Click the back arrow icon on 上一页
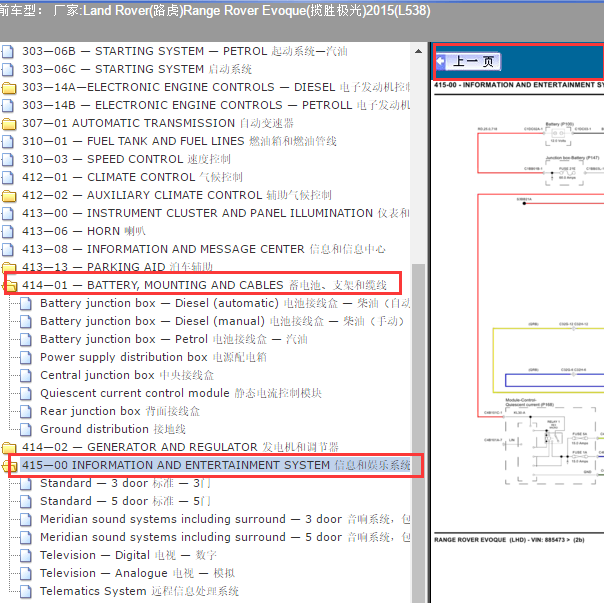 click(x=441, y=61)
